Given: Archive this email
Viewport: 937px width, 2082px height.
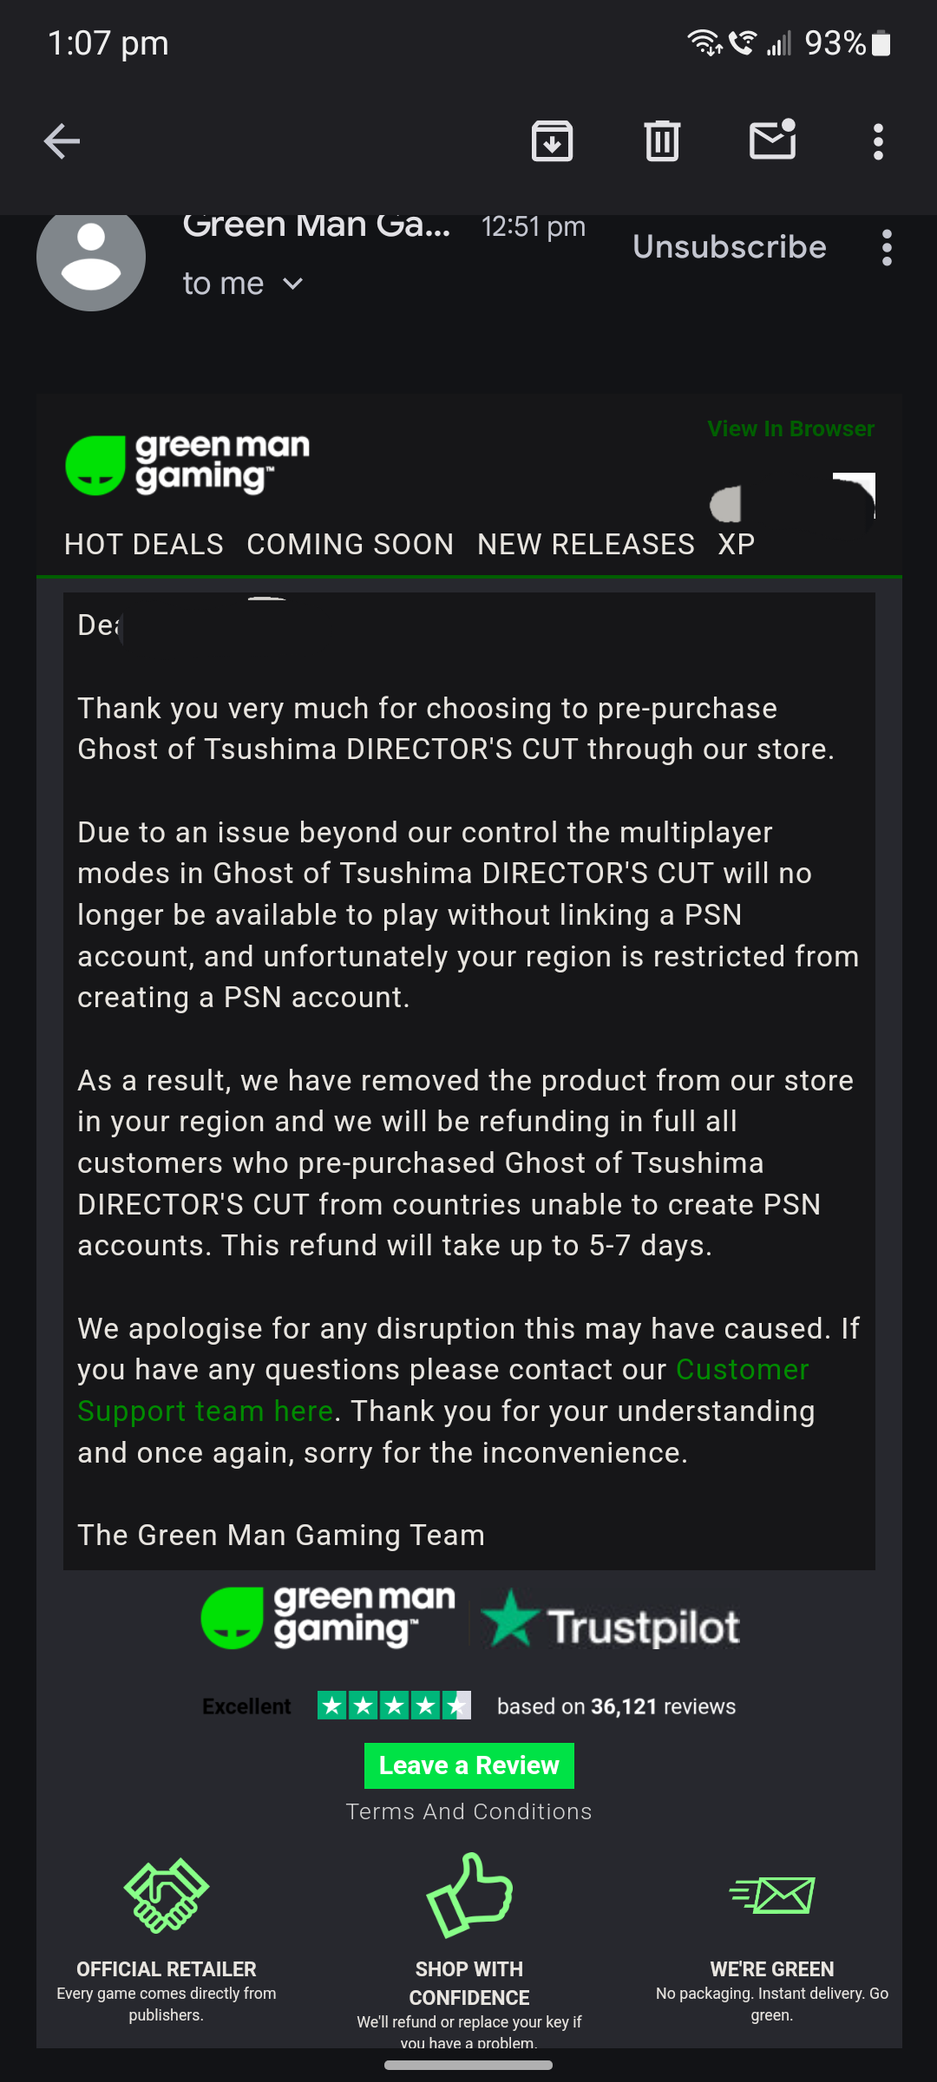Looking at the screenshot, I should click(x=552, y=141).
